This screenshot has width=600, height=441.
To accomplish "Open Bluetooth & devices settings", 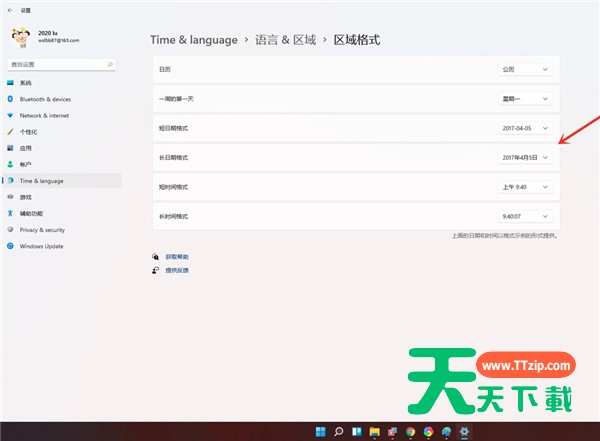I will (61, 99).
